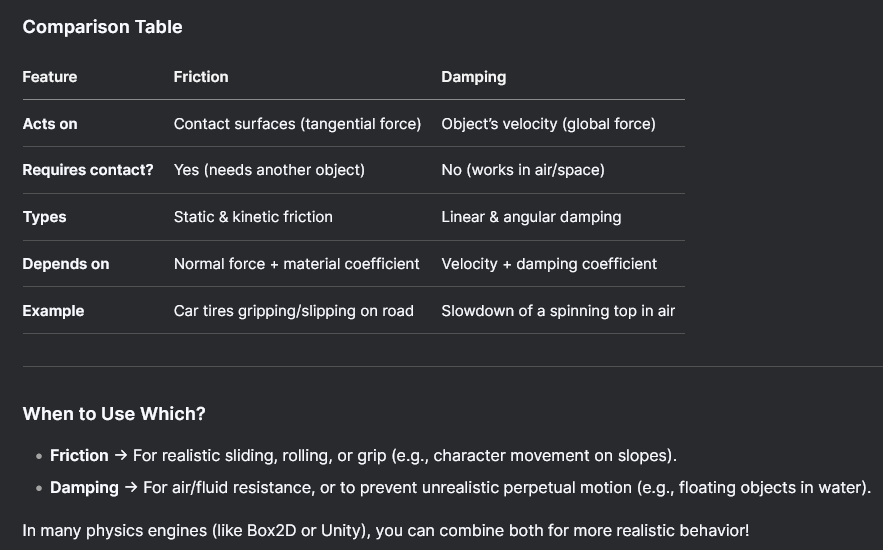This screenshot has width=883, height=550.
Task: Select the "Damping" table column header
Action: (x=473, y=77)
